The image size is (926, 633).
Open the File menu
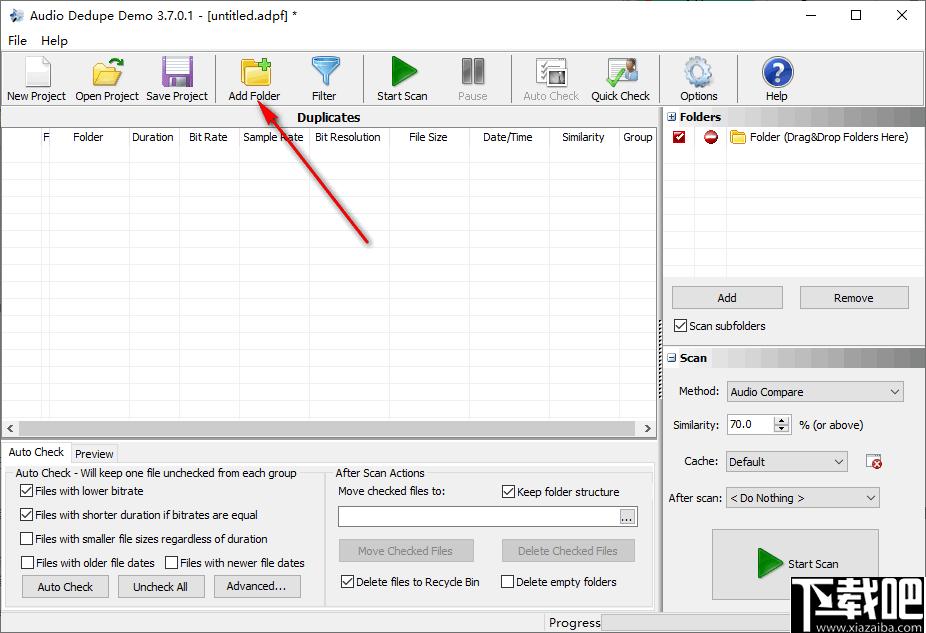17,41
